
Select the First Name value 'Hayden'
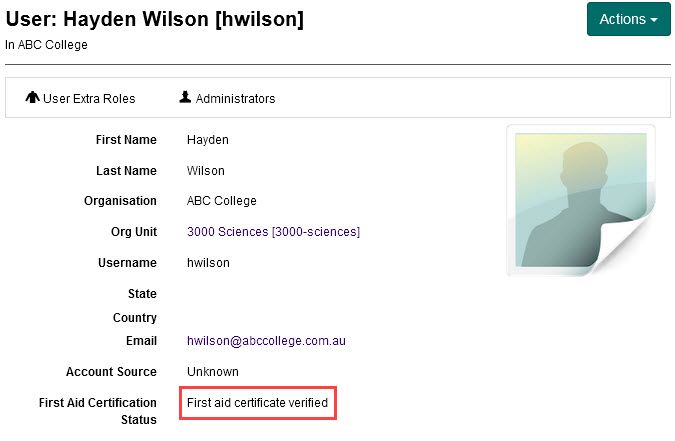pos(207,140)
